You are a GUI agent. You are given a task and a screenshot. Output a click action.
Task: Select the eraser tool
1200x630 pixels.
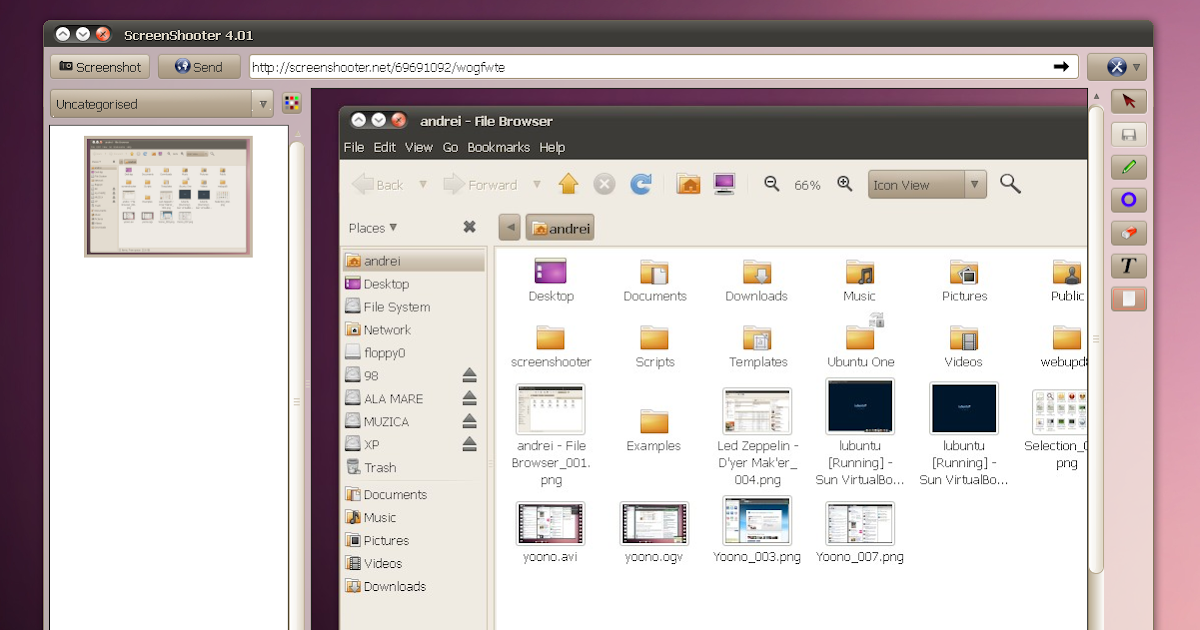pyautogui.click(x=1128, y=233)
